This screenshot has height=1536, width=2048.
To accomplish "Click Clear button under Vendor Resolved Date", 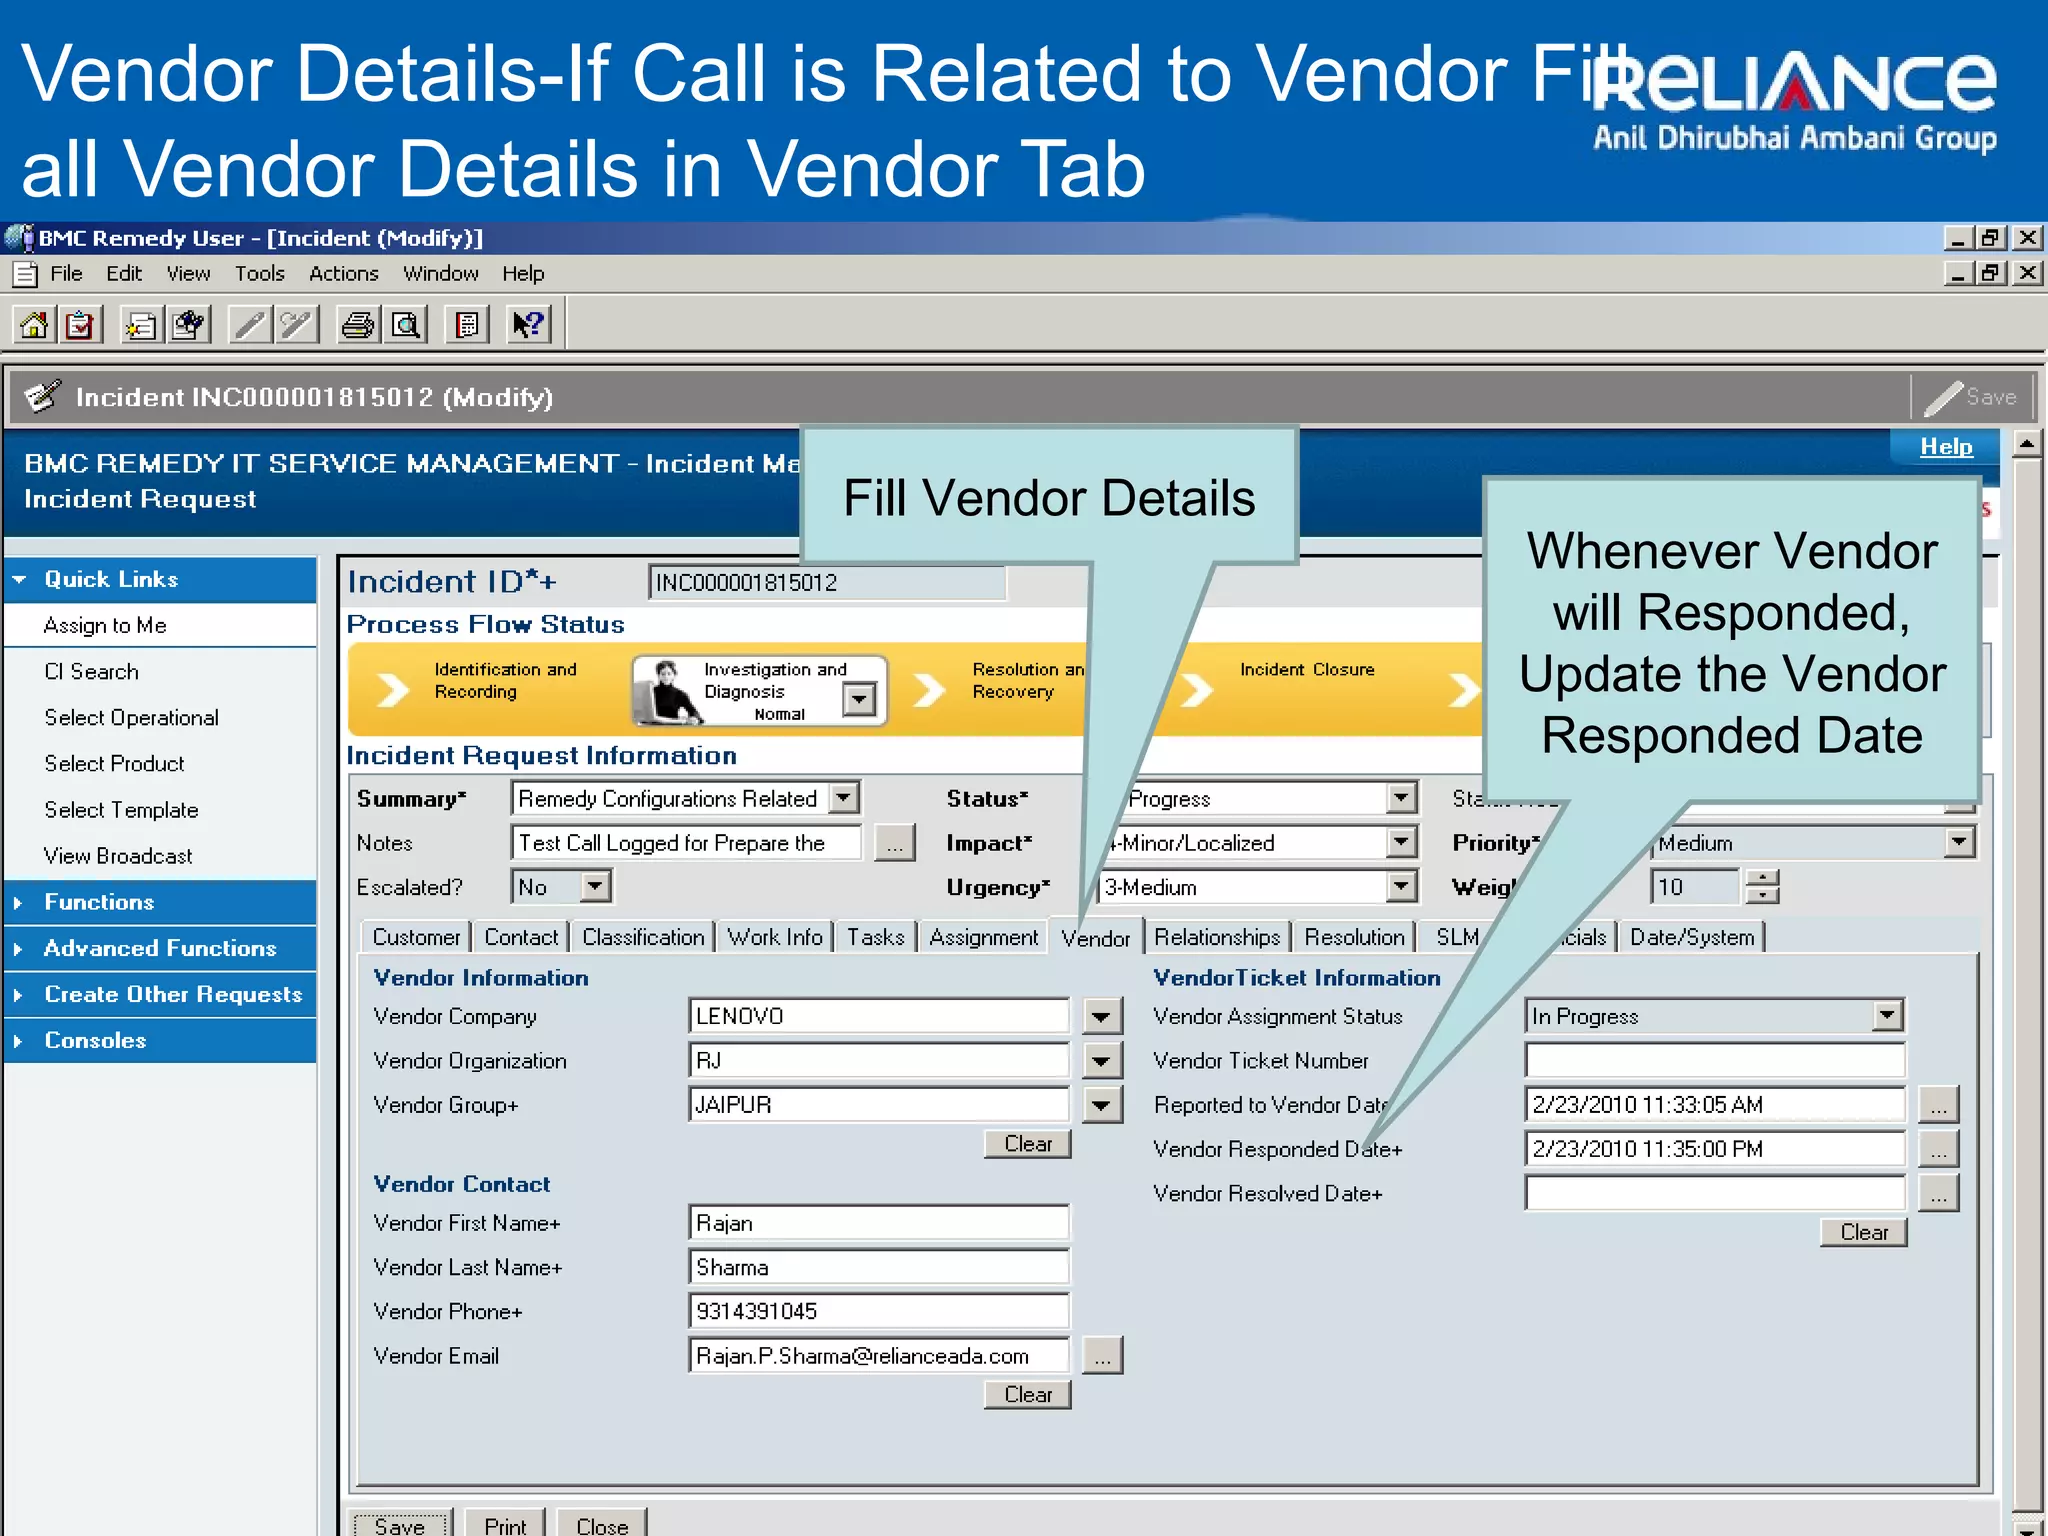I will tap(1864, 1232).
